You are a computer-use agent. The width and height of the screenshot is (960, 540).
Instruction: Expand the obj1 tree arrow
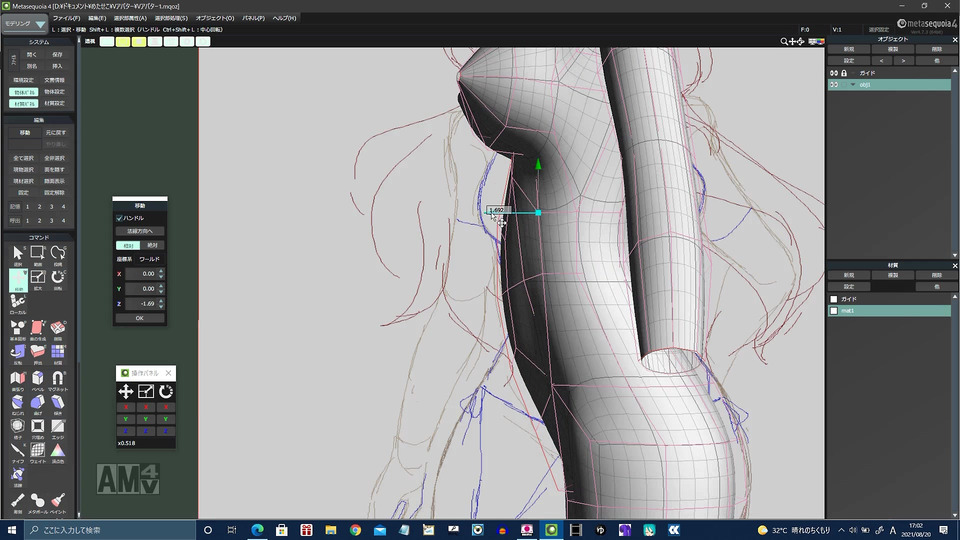pyautogui.click(x=853, y=85)
